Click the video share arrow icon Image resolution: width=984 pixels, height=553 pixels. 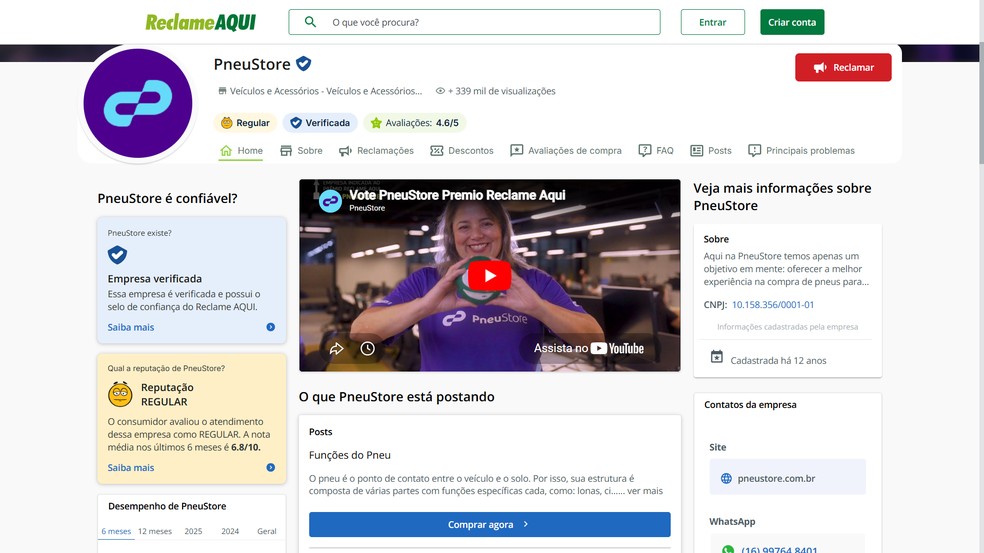coord(336,348)
